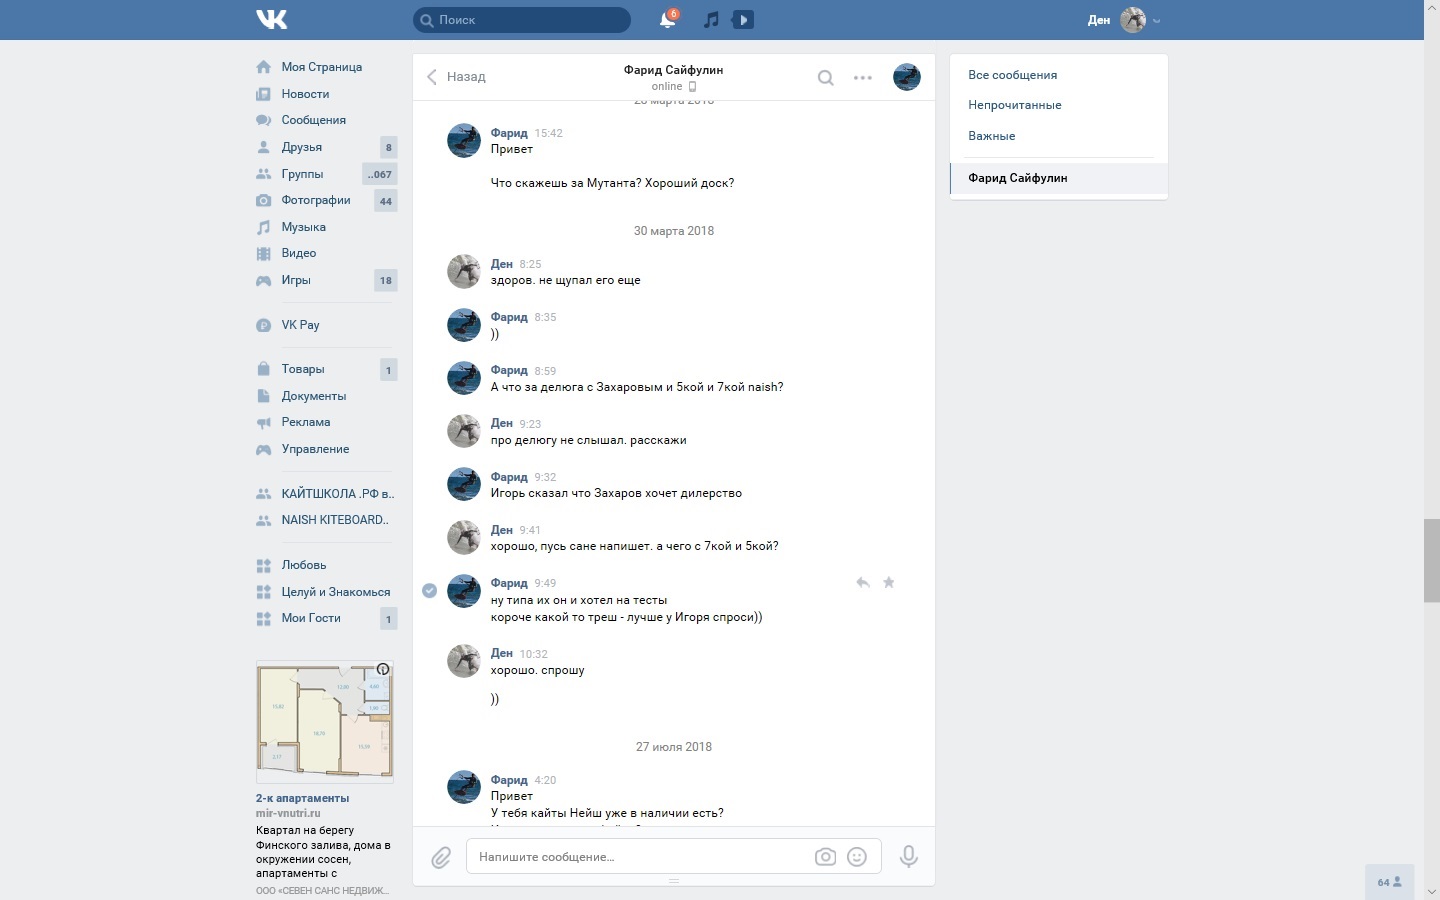Click the Игры gamepad icon

[263, 280]
